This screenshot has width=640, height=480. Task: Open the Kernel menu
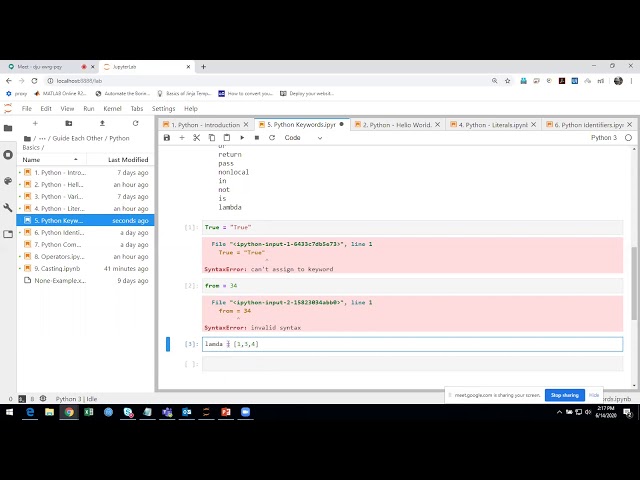click(112, 109)
